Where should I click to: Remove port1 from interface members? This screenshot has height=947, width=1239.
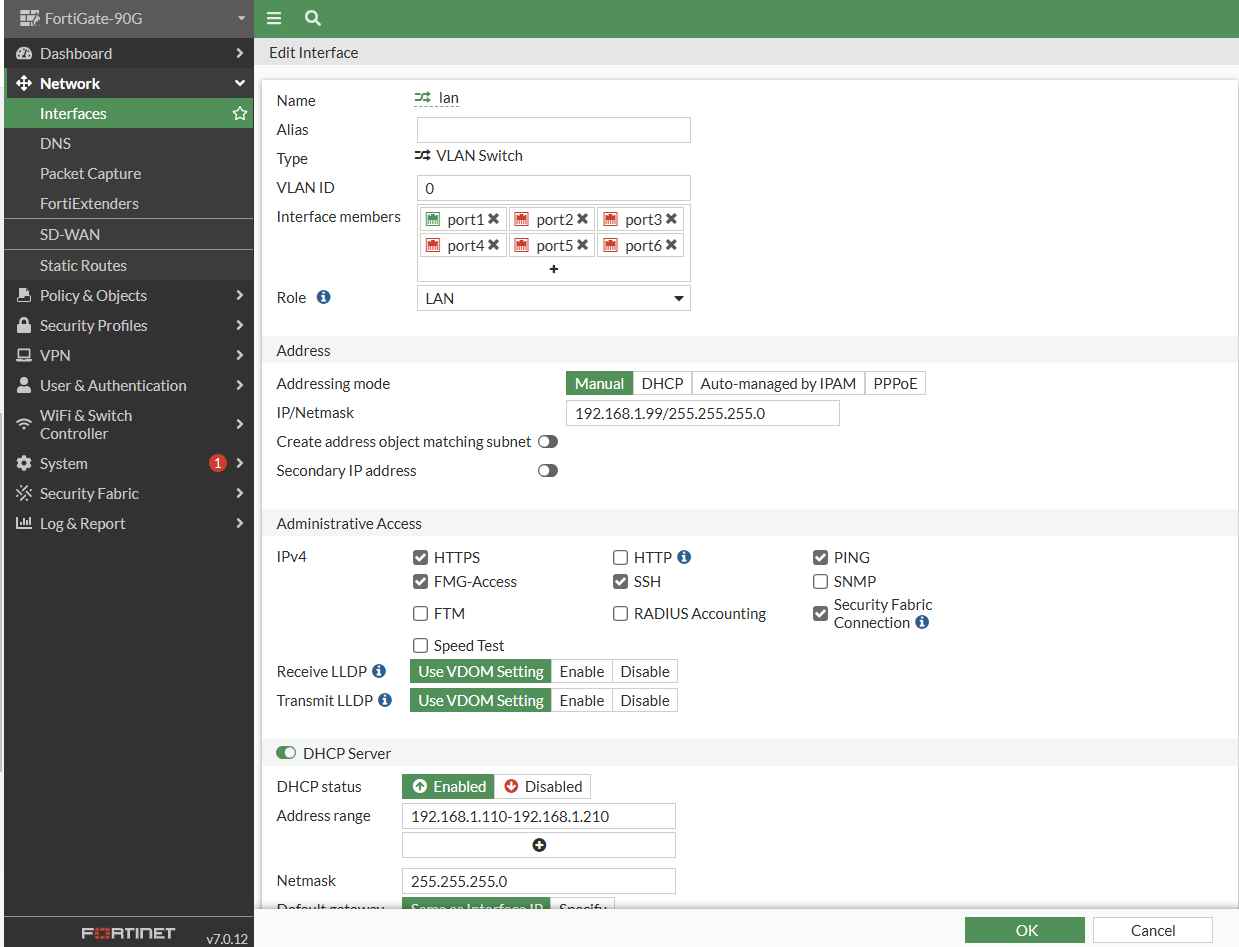pos(493,219)
